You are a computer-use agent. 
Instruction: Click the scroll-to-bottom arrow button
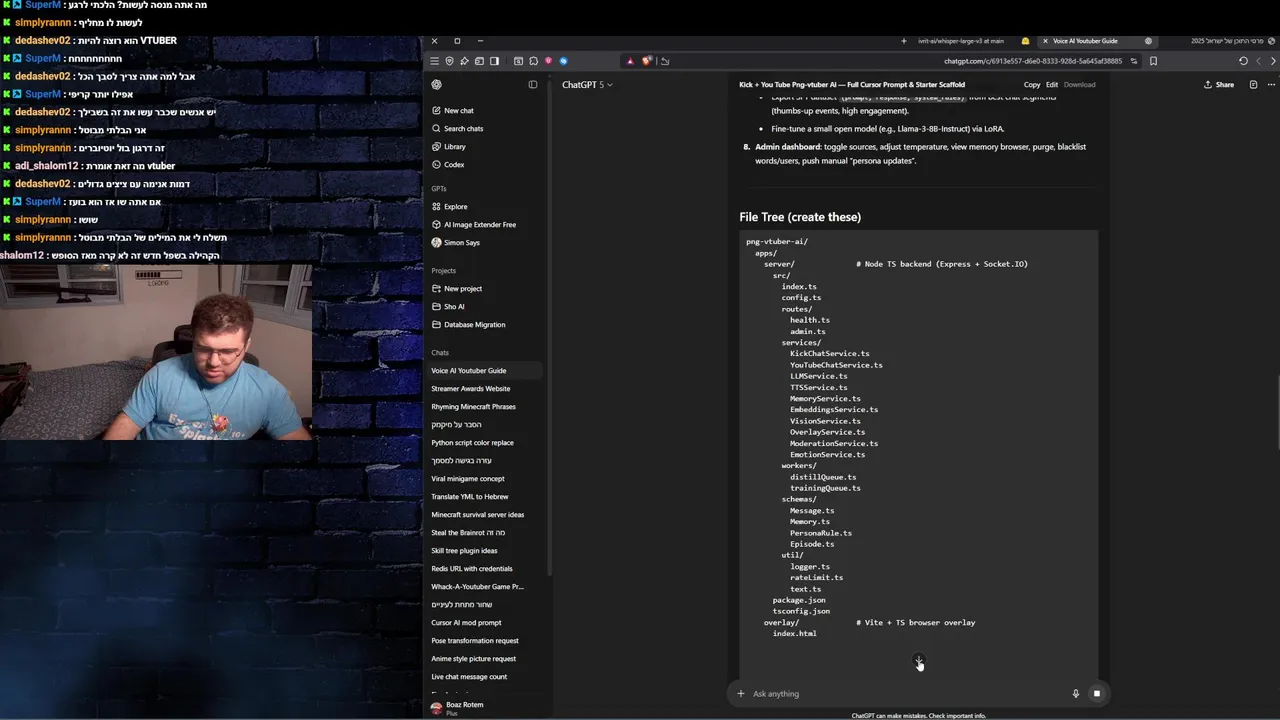(x=919, y=662)
